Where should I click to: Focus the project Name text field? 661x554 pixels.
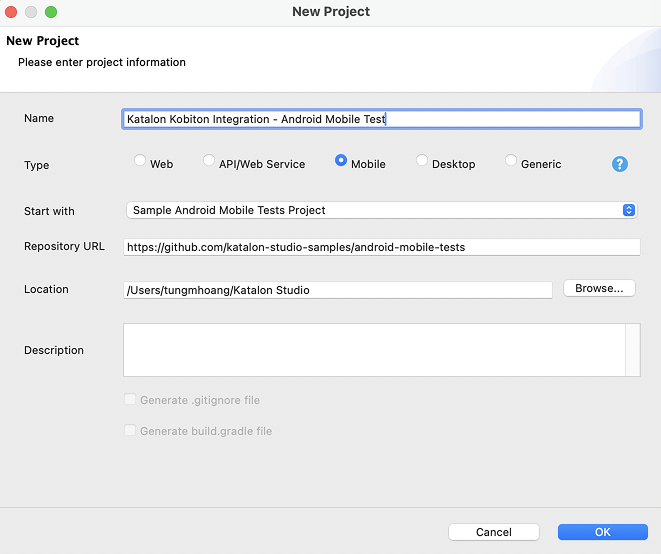(382, 119)
